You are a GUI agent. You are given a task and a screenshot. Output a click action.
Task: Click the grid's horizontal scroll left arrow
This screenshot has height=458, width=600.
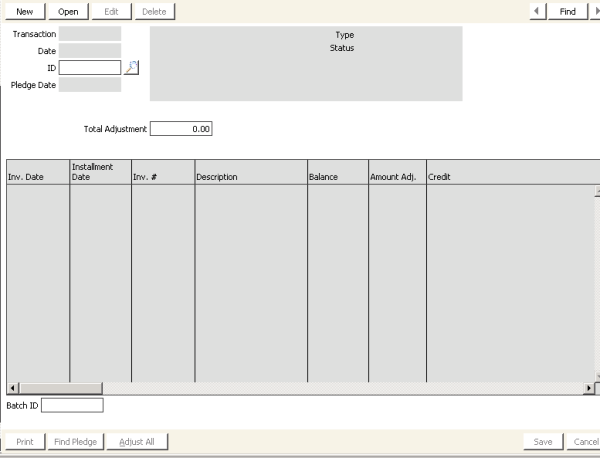point(12,388)
